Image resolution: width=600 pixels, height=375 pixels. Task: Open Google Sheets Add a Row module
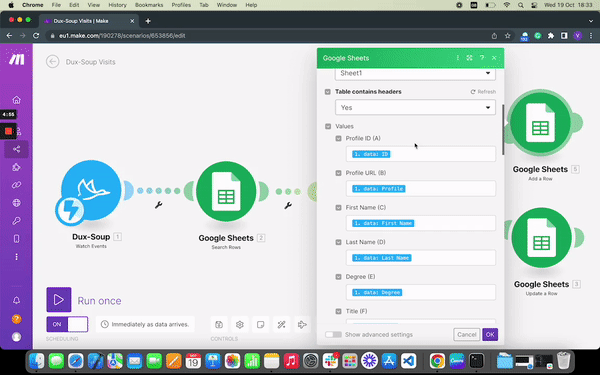[x=540, y=122]
